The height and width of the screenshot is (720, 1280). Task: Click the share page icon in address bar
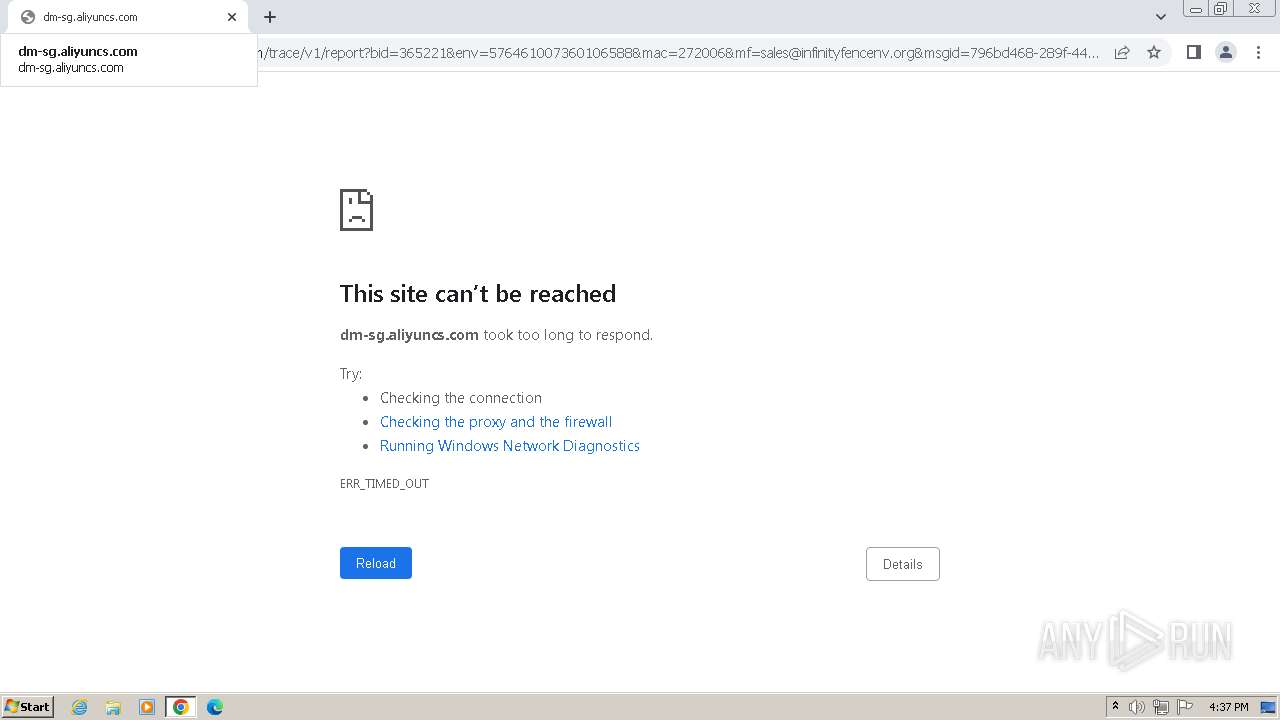coord(1122,52)
